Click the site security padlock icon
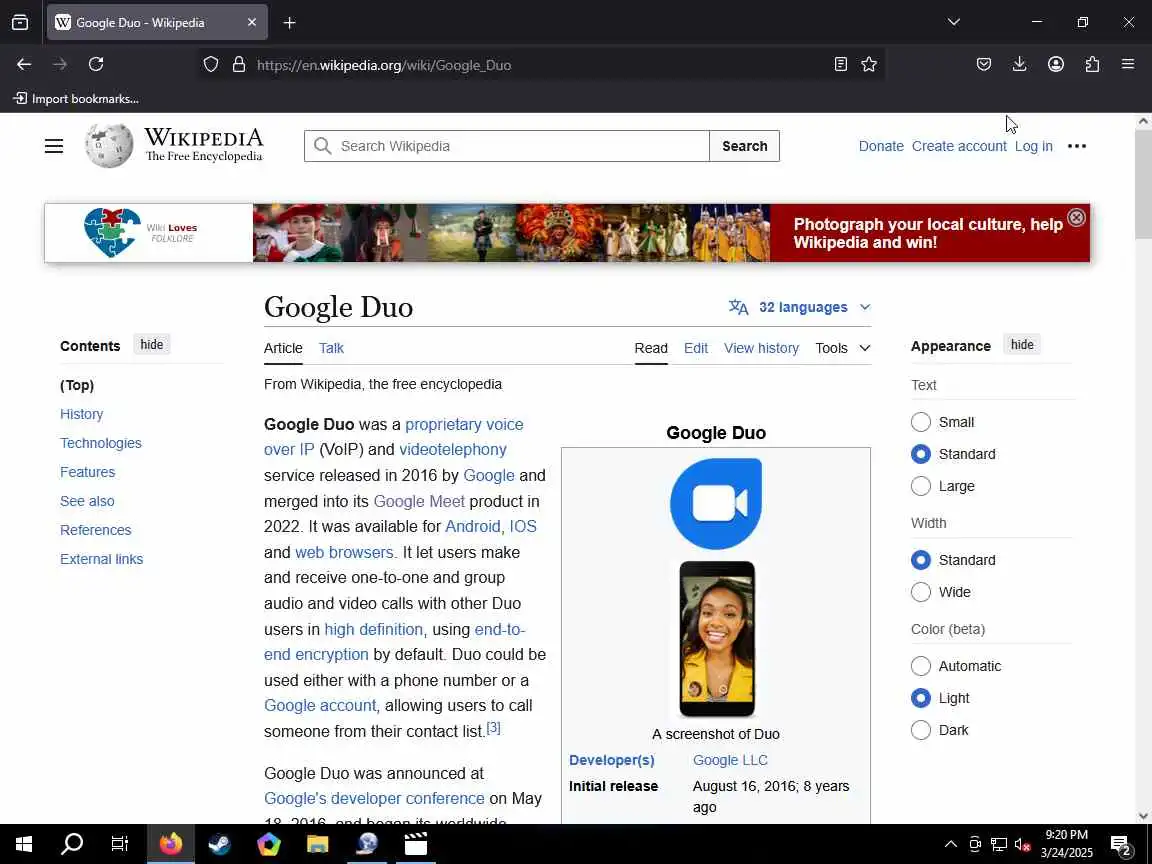Image resolution: width=1152 pixels, height=864 pixels. [239, 65]
